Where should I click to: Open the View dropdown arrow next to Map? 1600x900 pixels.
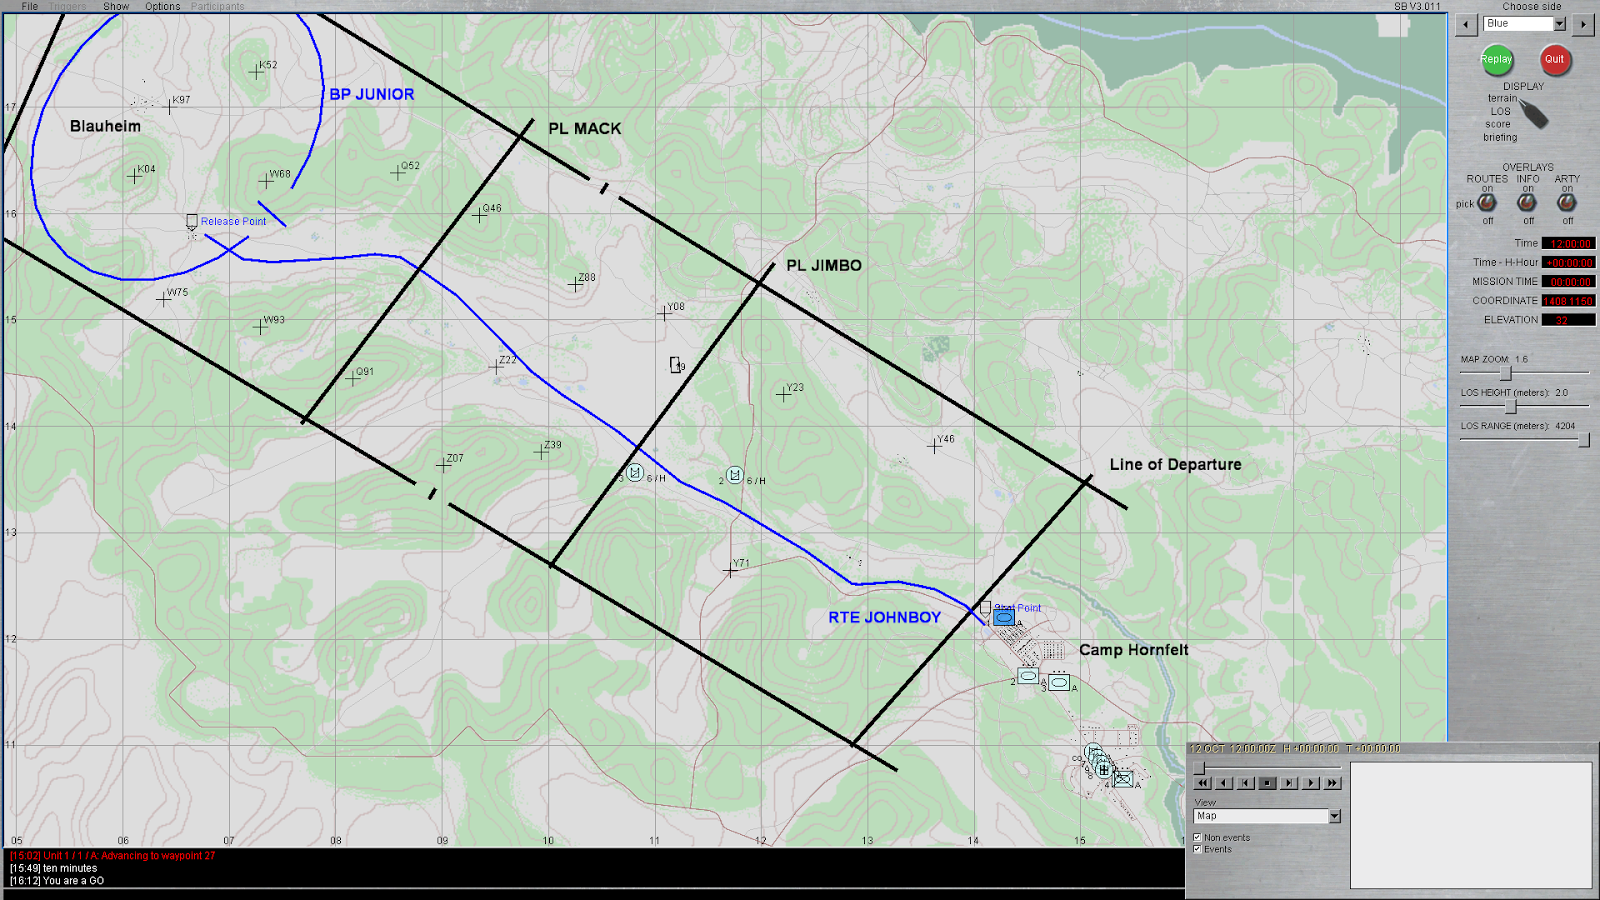tap(1334, 816)
